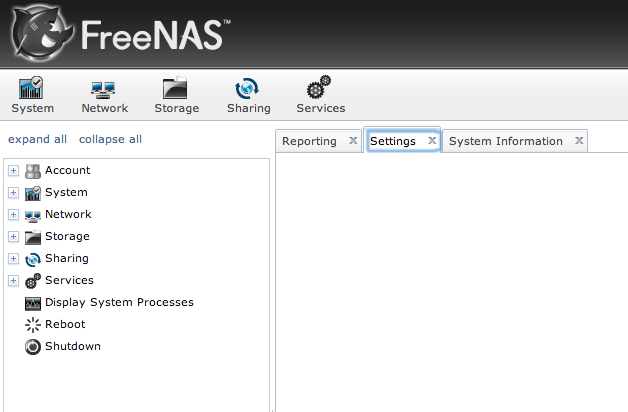Viewport: 628px width, 412px height.
Task: Click the System chart icon in tree
Action: pyautogui.click(x=33, y=193)
